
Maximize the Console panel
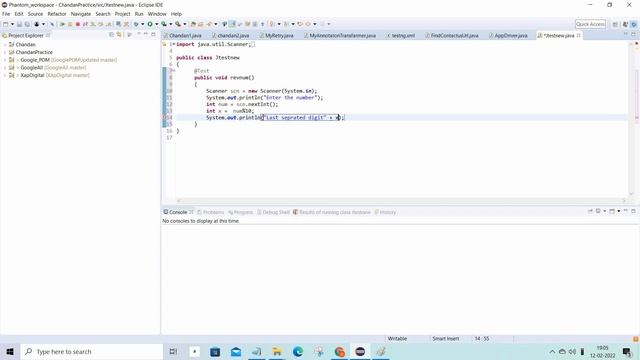tap(633, 211)
